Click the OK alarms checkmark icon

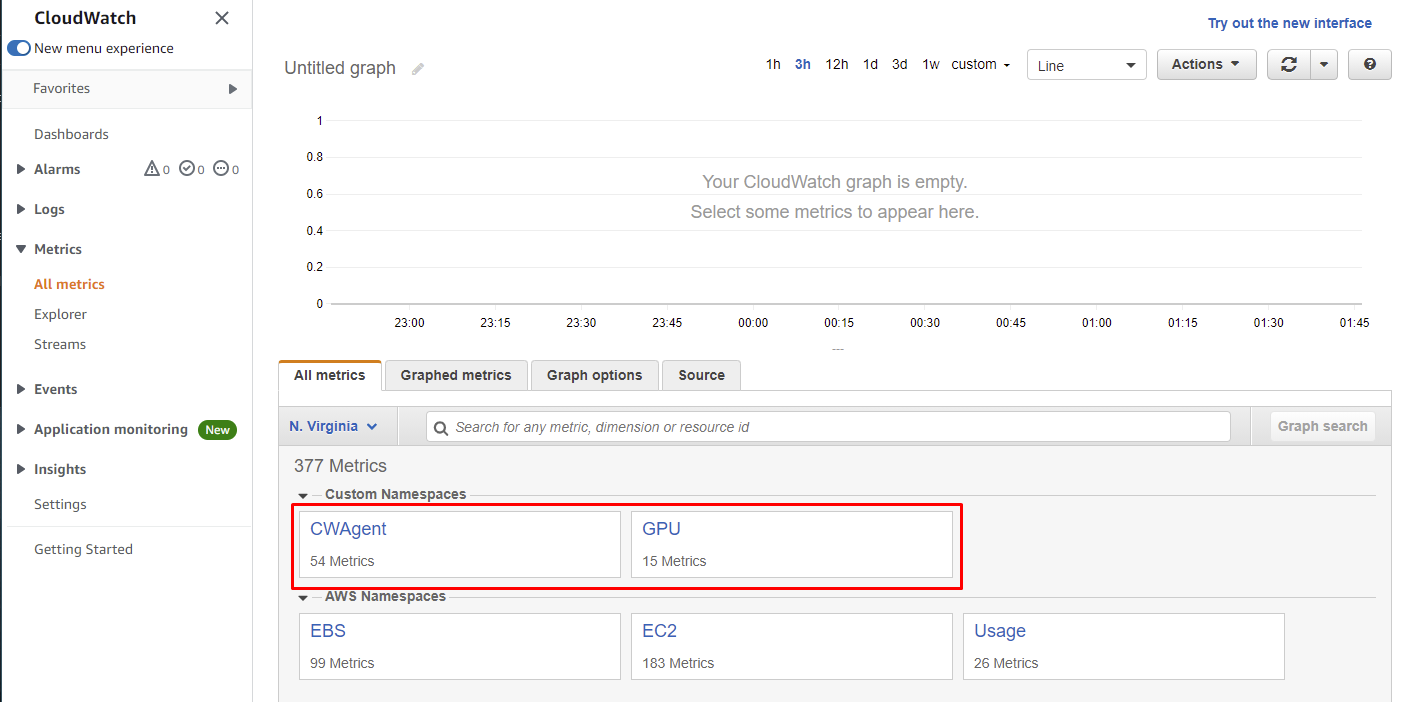coord(186,169)
